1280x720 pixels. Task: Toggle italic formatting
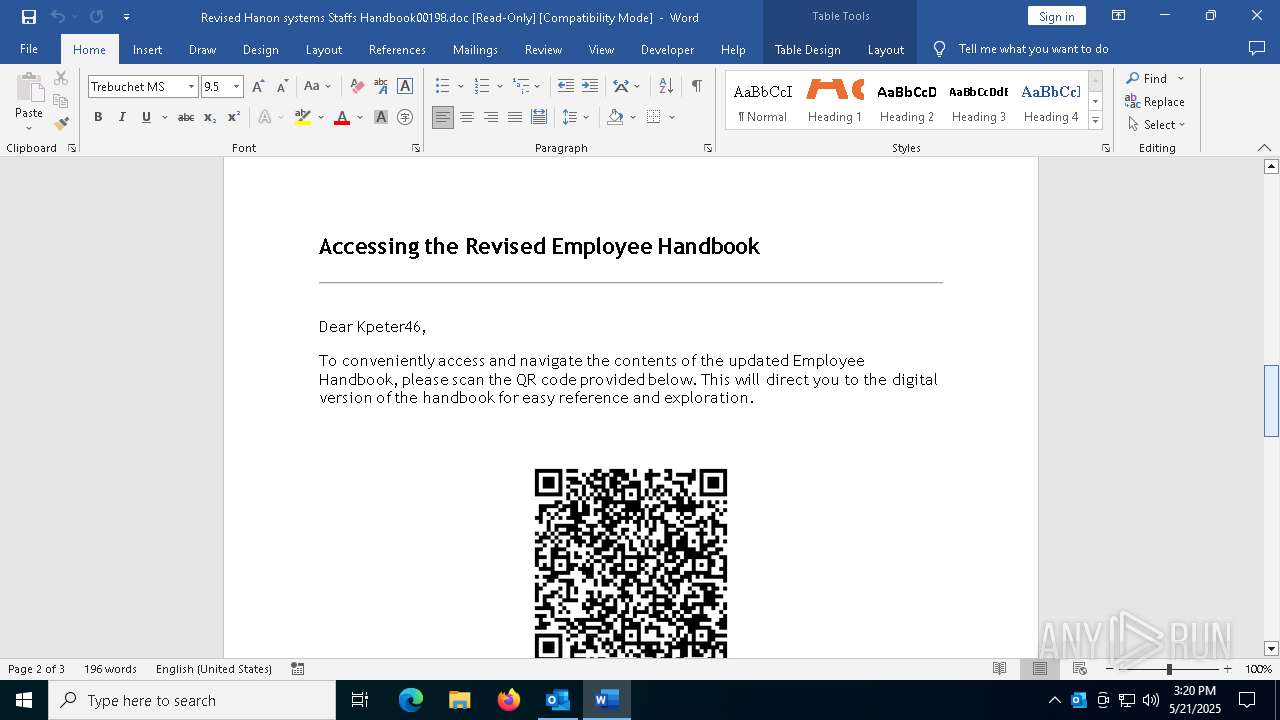pyautogui.click(x=122, y=117)
